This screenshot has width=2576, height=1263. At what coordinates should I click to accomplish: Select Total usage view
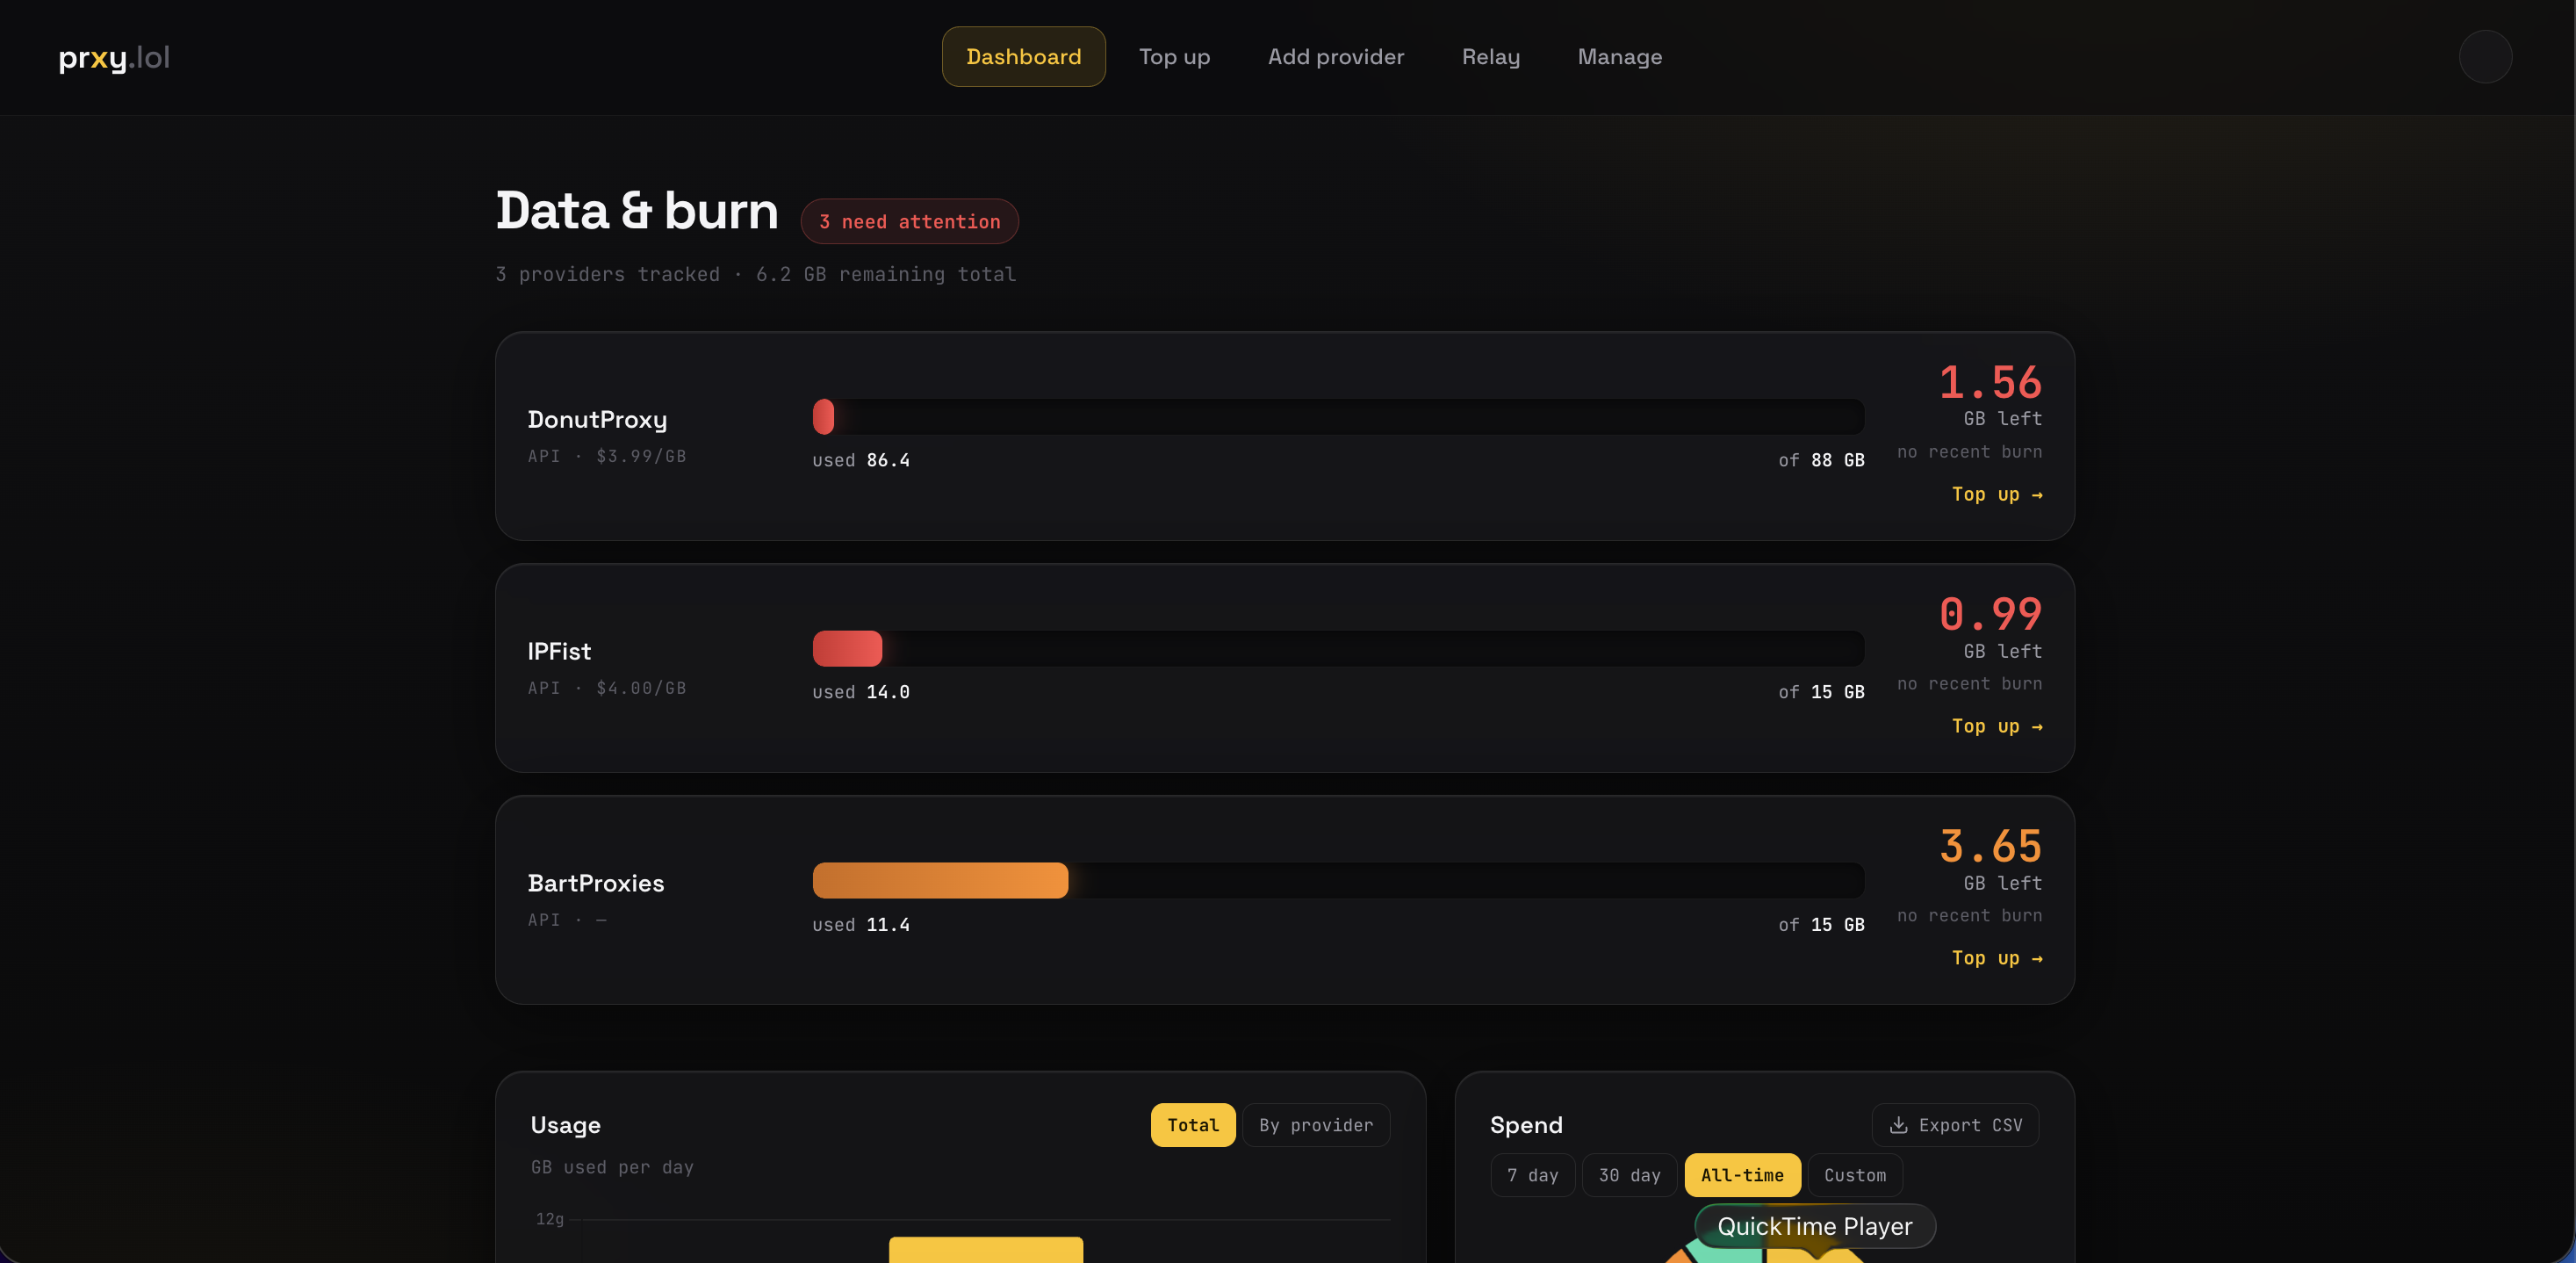1192,1125
